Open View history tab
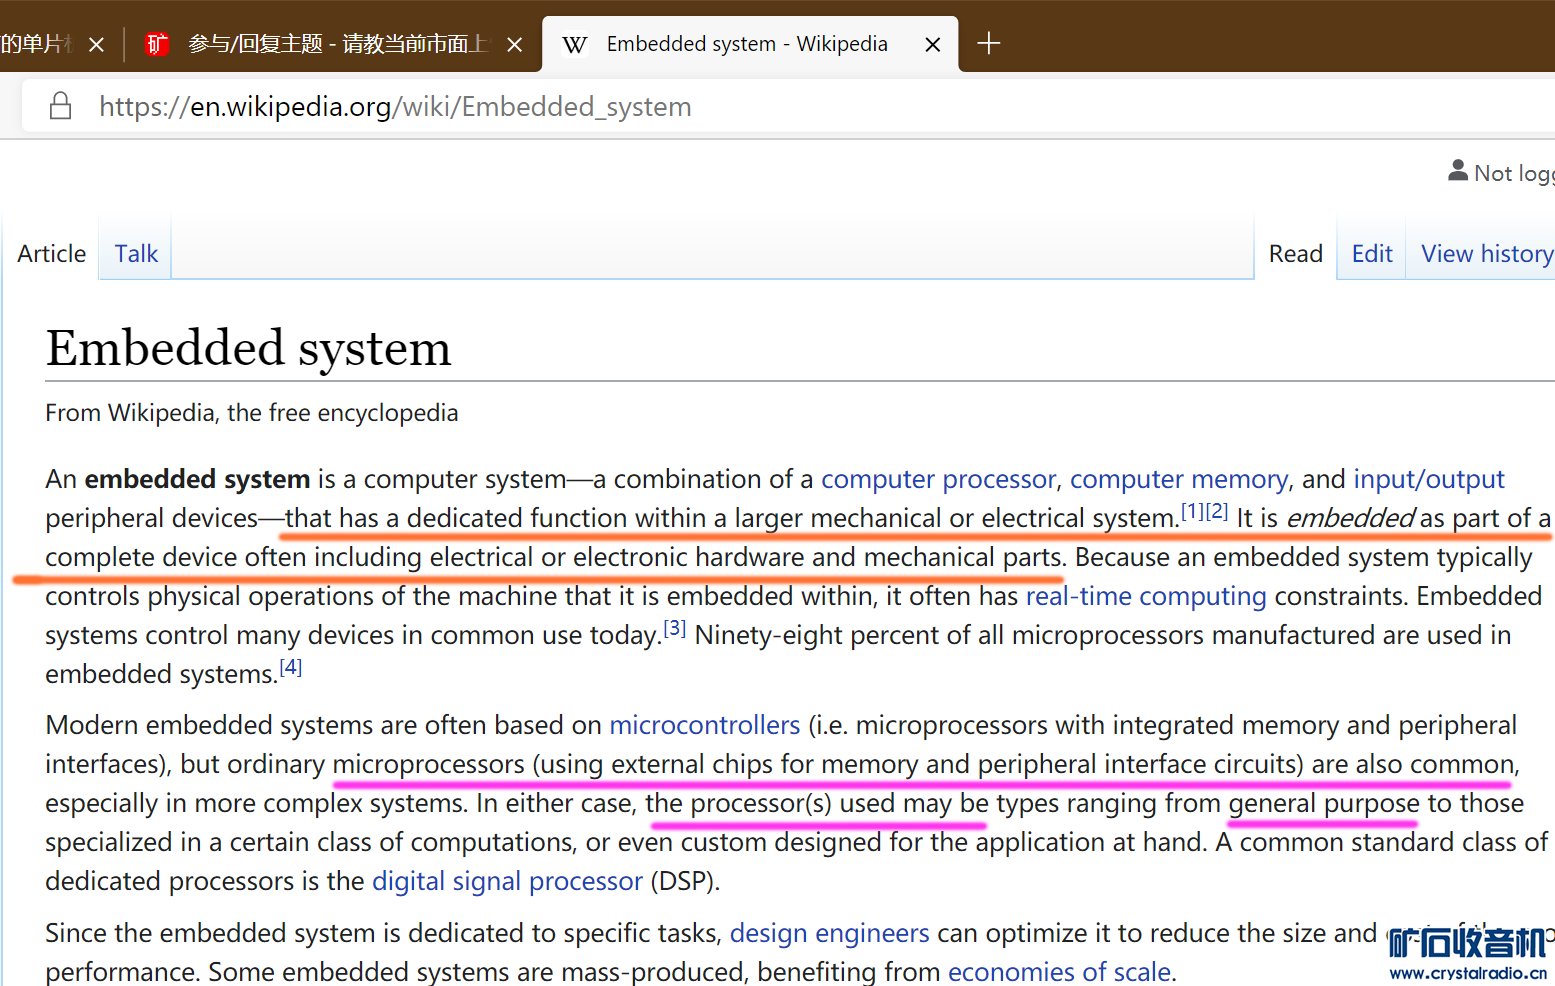Image resolution: width=1555 pixels, height=986 pixels. tap(1486, 254)
